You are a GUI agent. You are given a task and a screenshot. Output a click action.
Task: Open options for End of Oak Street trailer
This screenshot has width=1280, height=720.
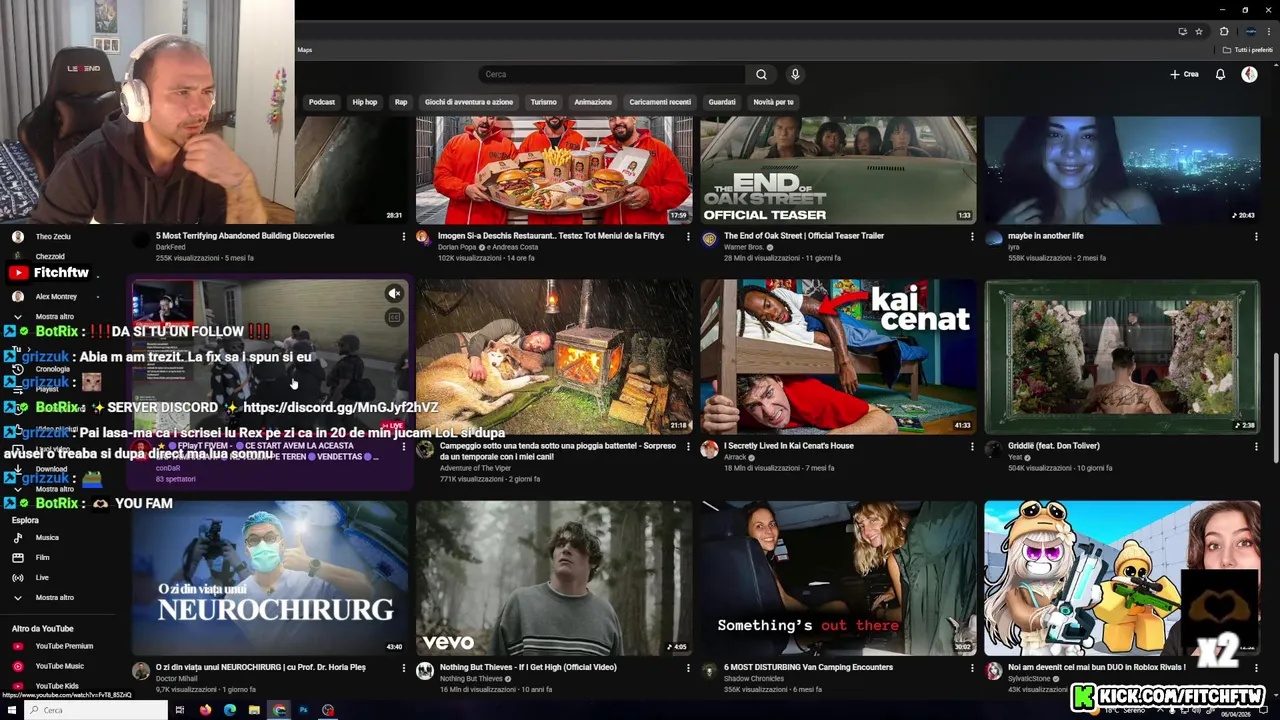point(972,237)
